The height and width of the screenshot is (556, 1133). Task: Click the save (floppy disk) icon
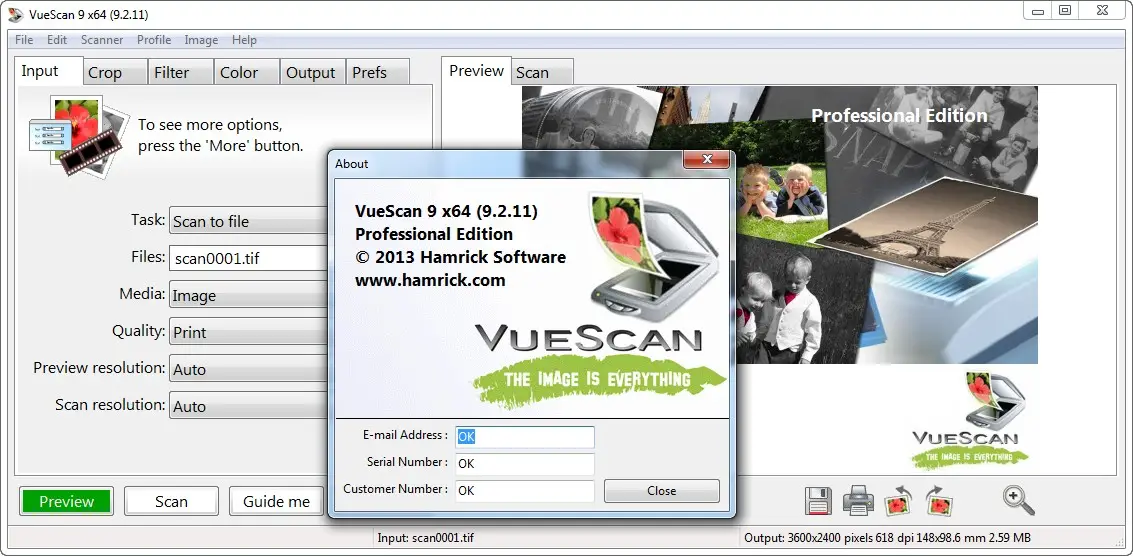click(x=818, y=501)
